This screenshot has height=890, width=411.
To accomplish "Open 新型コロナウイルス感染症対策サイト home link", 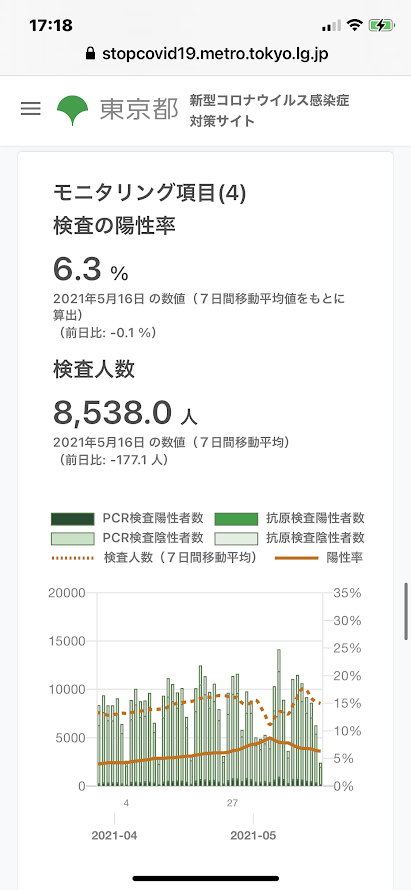I will (270, 111).
